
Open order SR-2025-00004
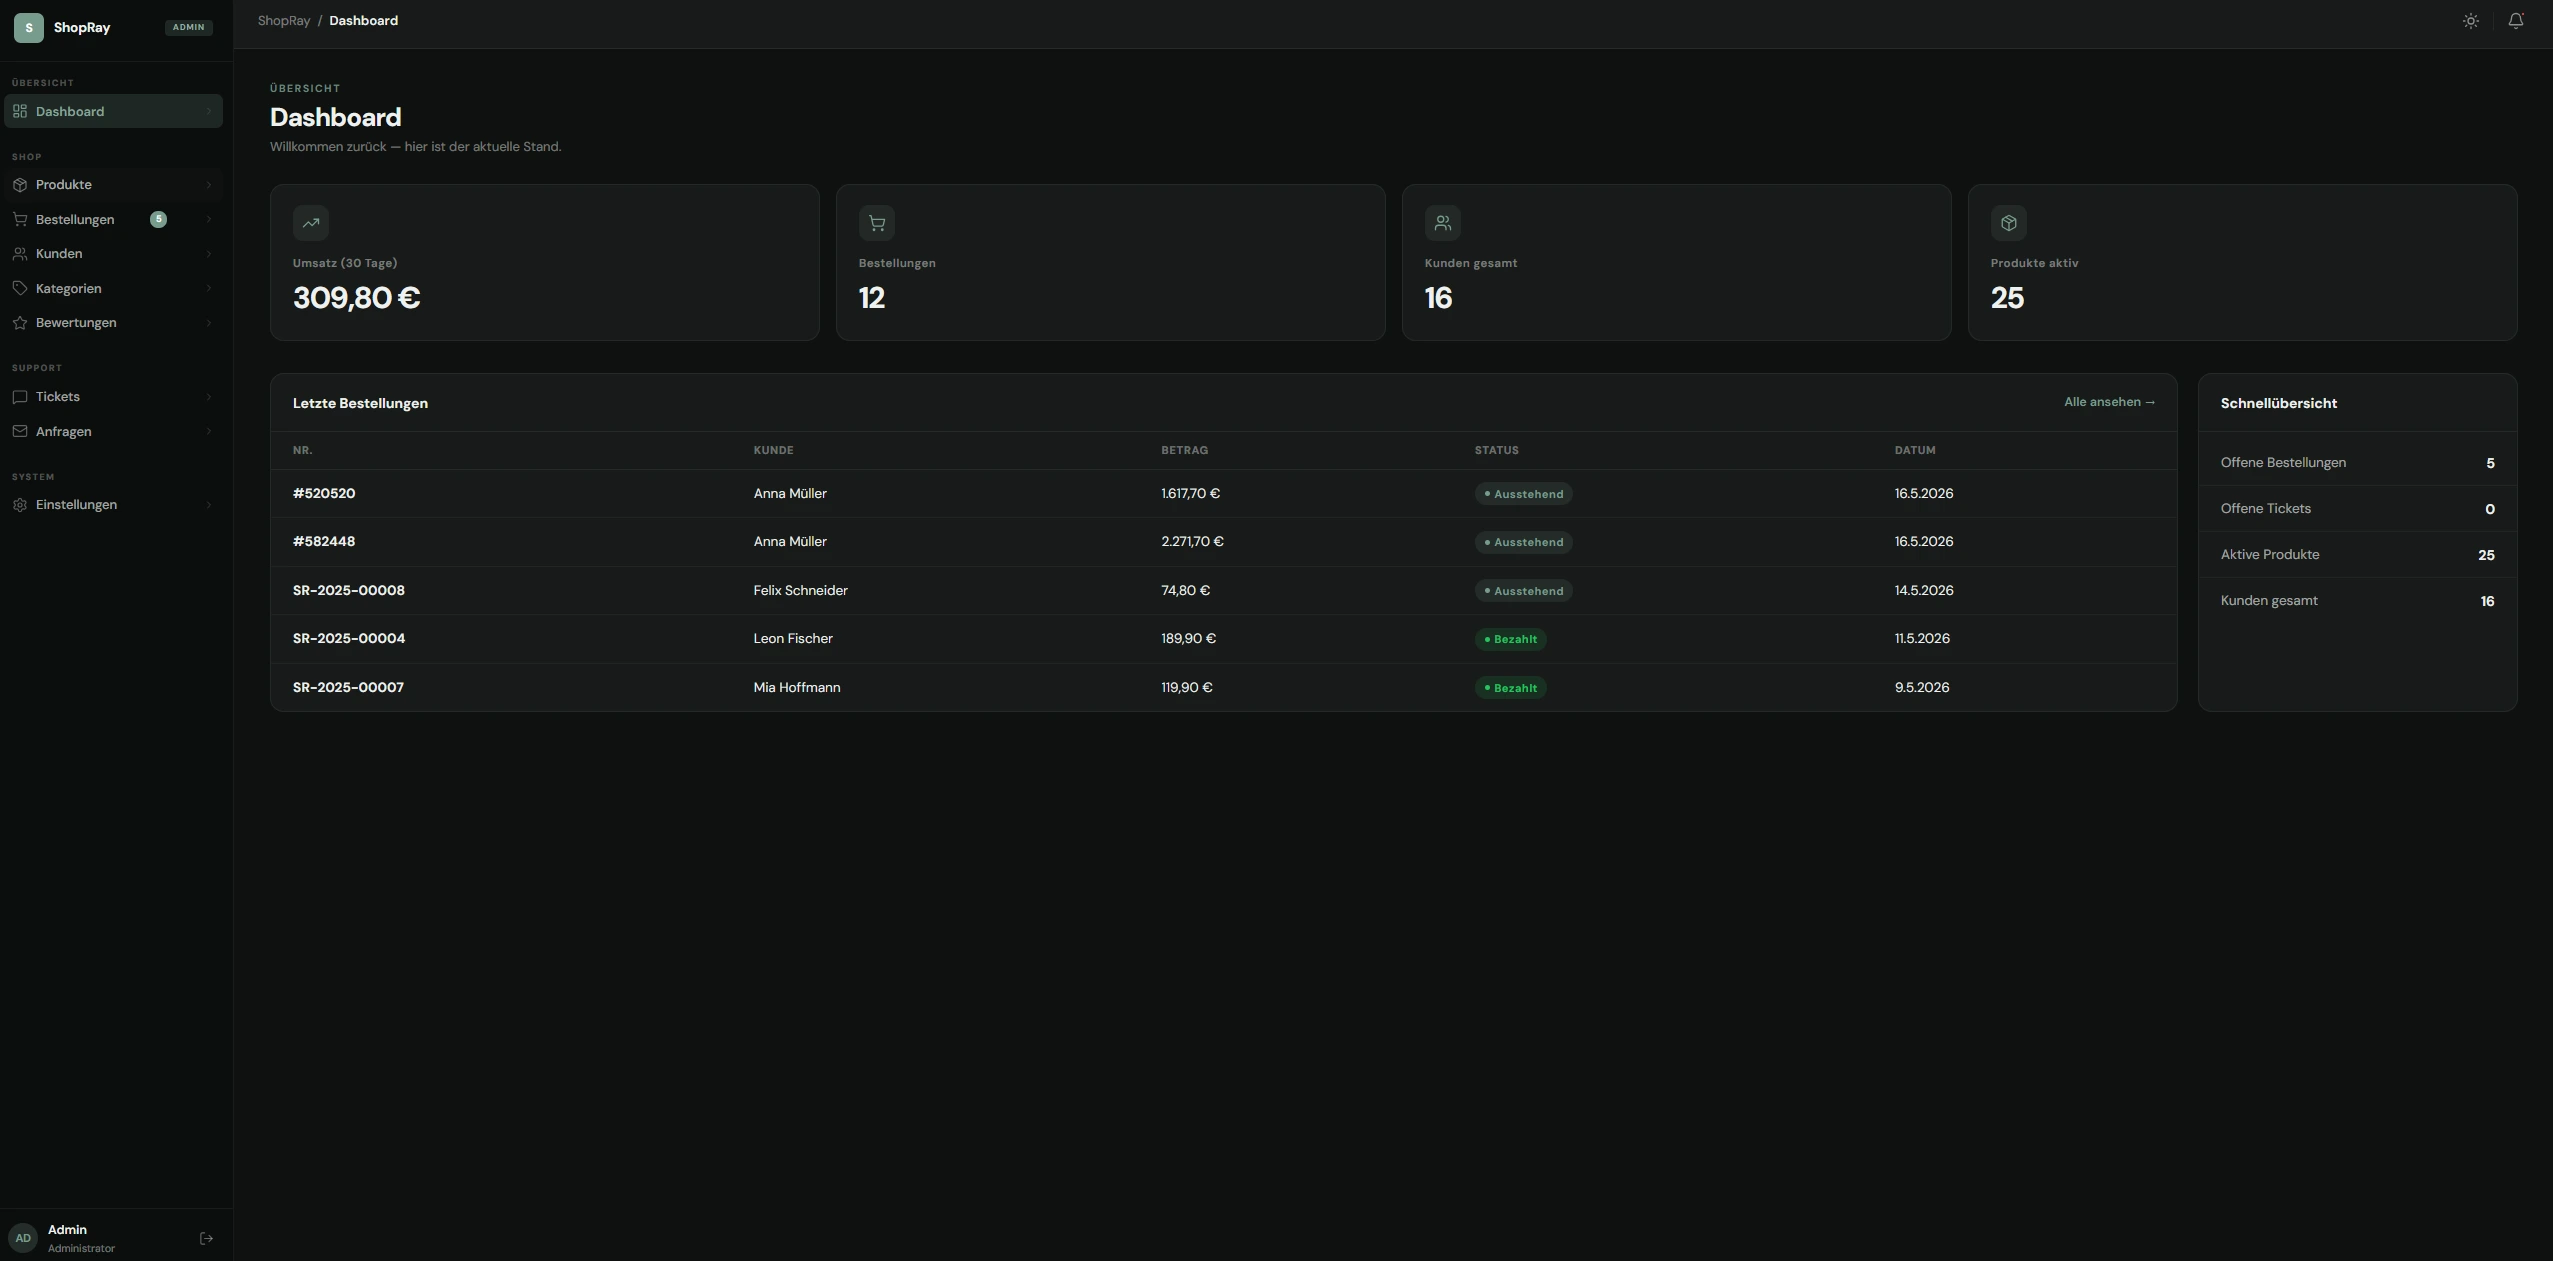[x=349, y=638]
